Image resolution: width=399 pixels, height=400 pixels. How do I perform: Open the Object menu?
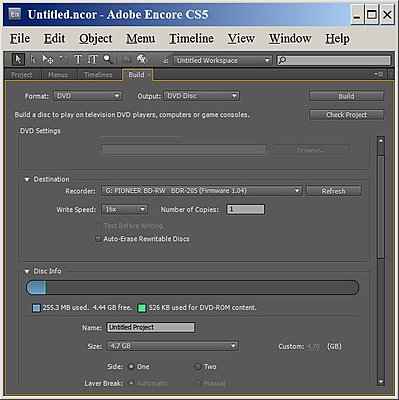coord(96,39)
